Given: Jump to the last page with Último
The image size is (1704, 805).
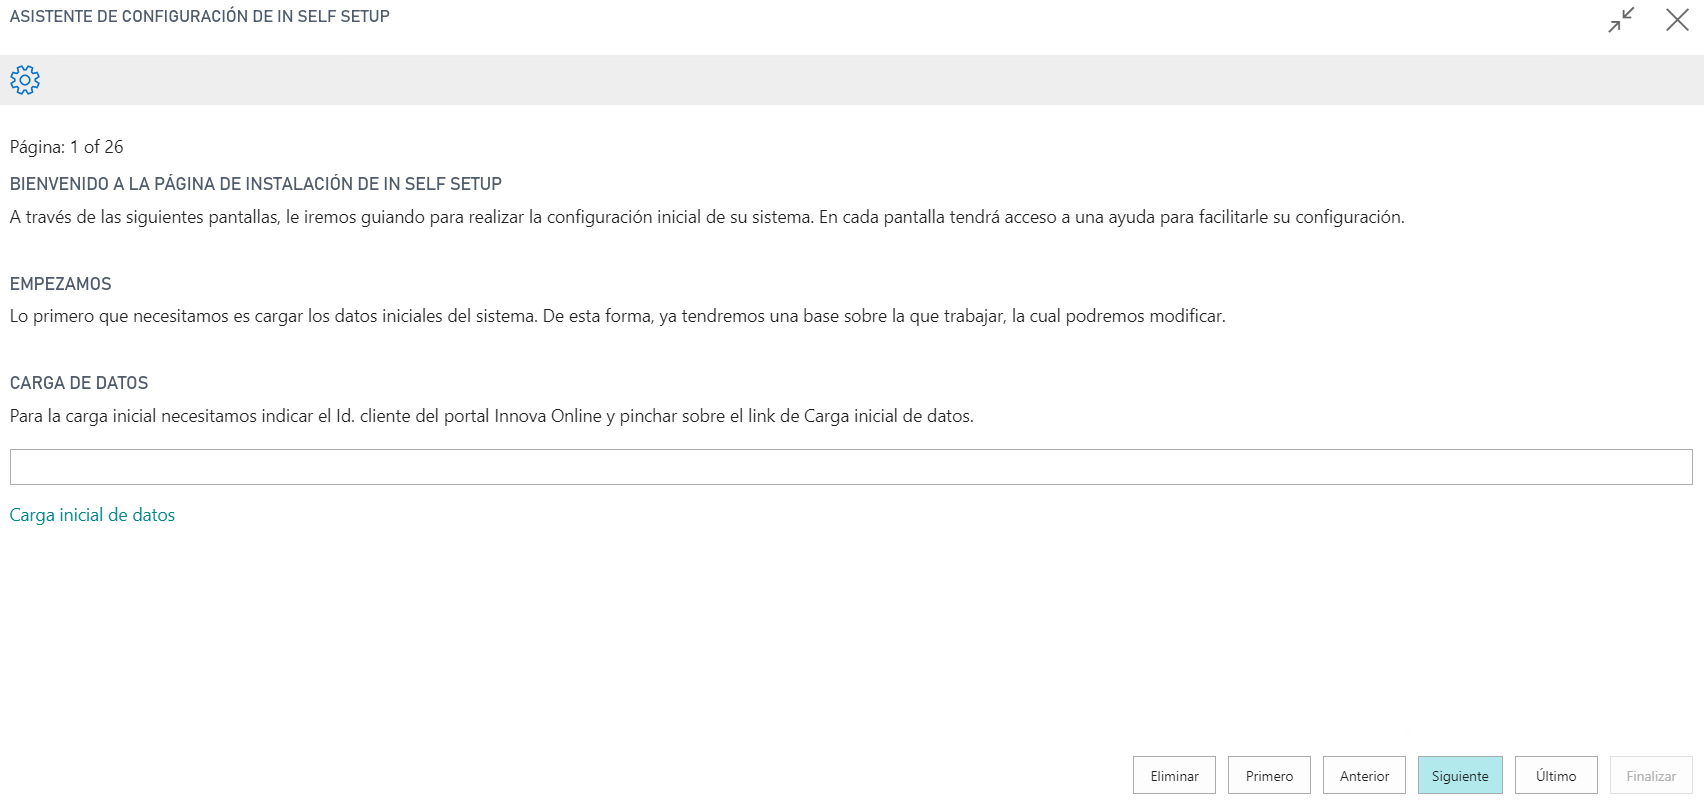Looking at the screenshot, I should tap(1556, 776).
